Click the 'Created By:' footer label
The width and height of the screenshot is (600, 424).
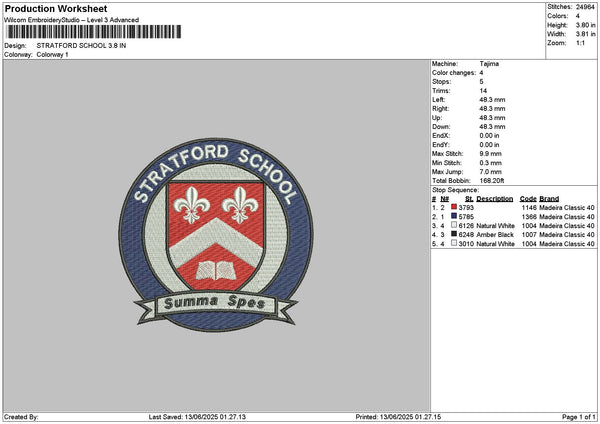click(21, 417)
